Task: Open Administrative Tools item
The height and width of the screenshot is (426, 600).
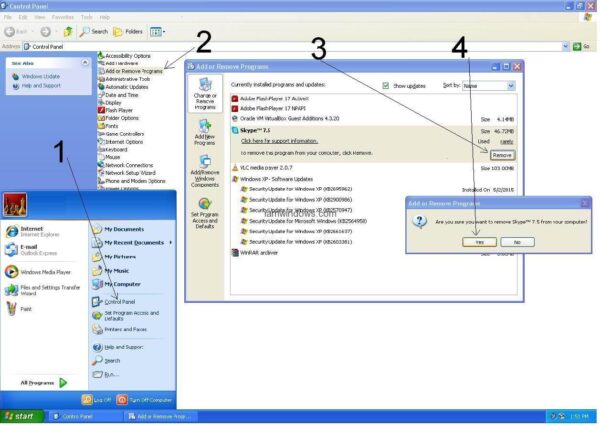Action: click(x=124, y=79)
